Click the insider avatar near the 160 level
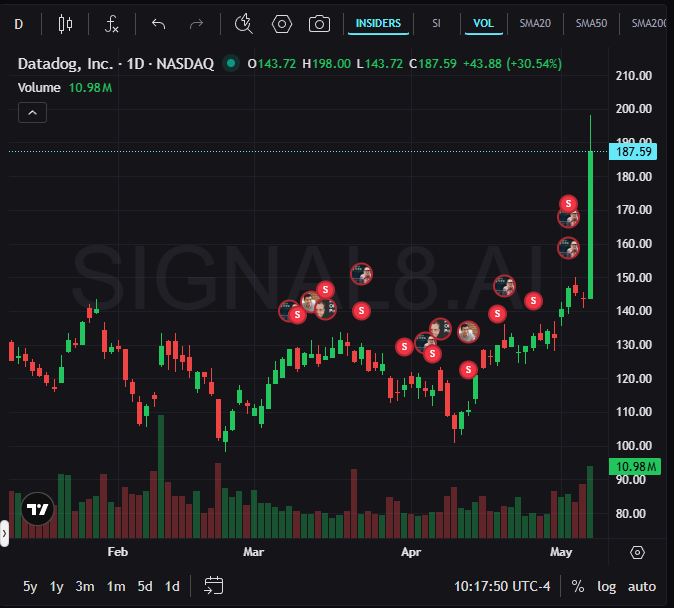674x608 pixels. (x=568, y=248)
